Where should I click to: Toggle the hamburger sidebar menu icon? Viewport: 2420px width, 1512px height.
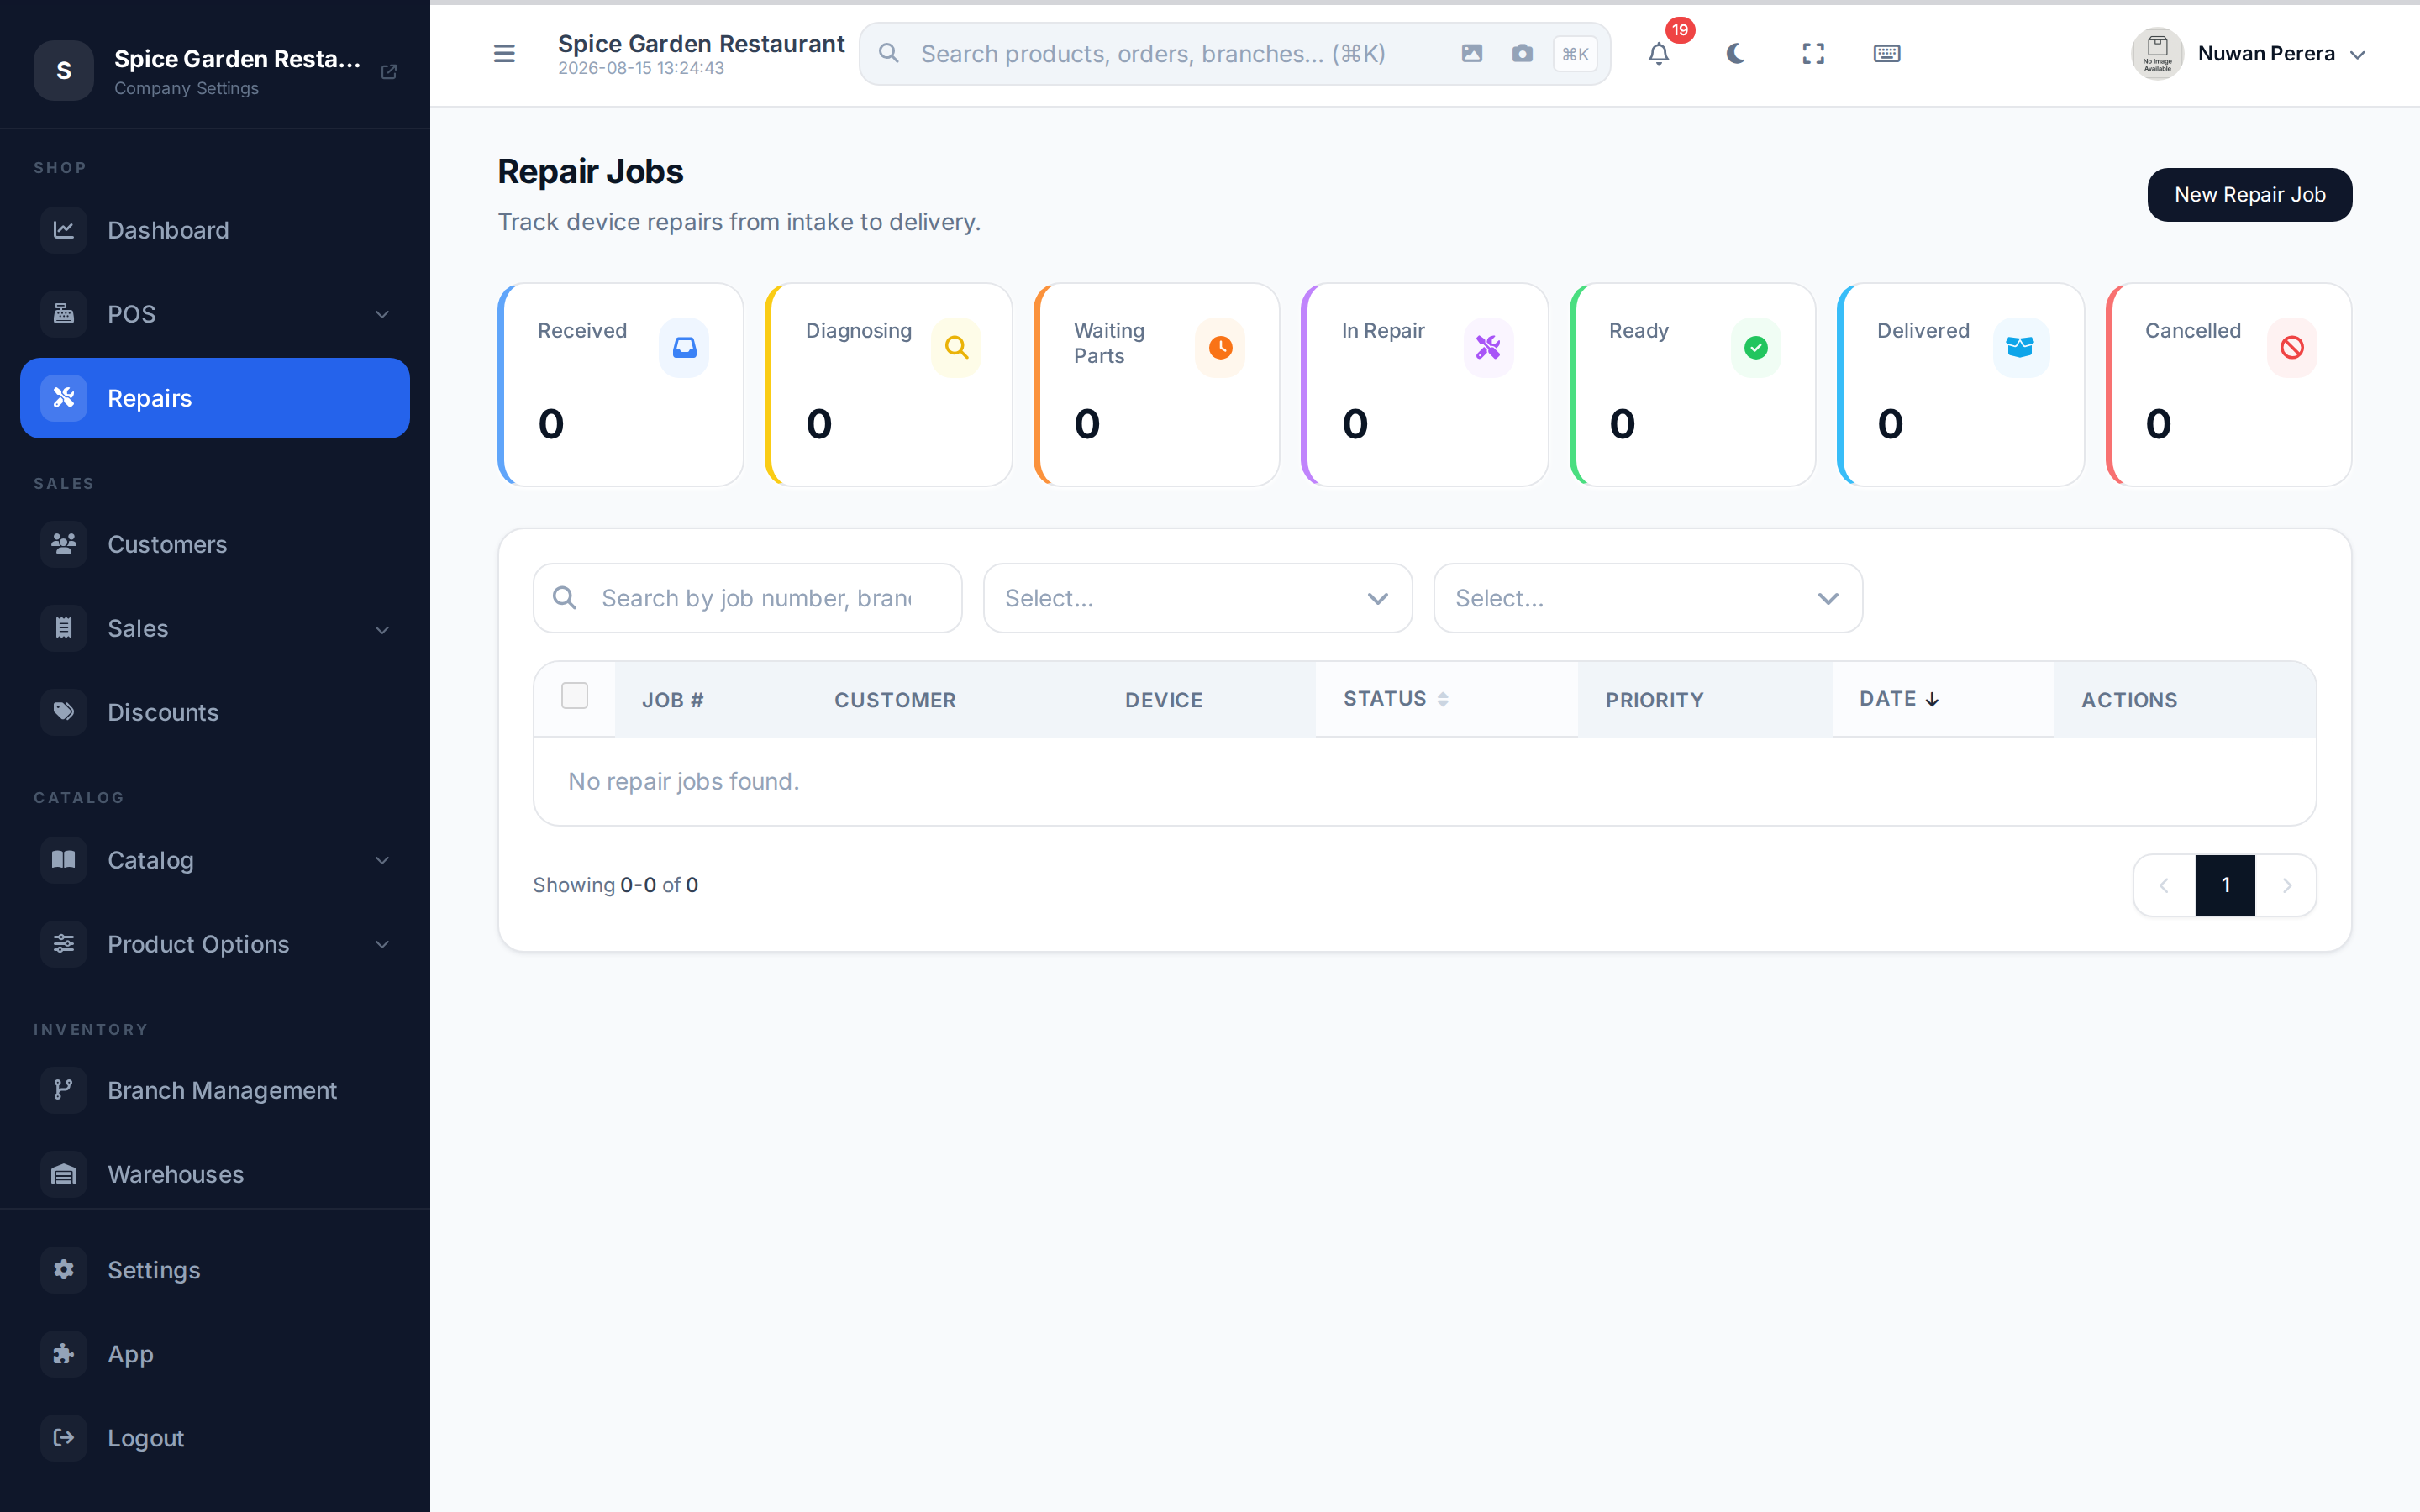coord(504,54)
